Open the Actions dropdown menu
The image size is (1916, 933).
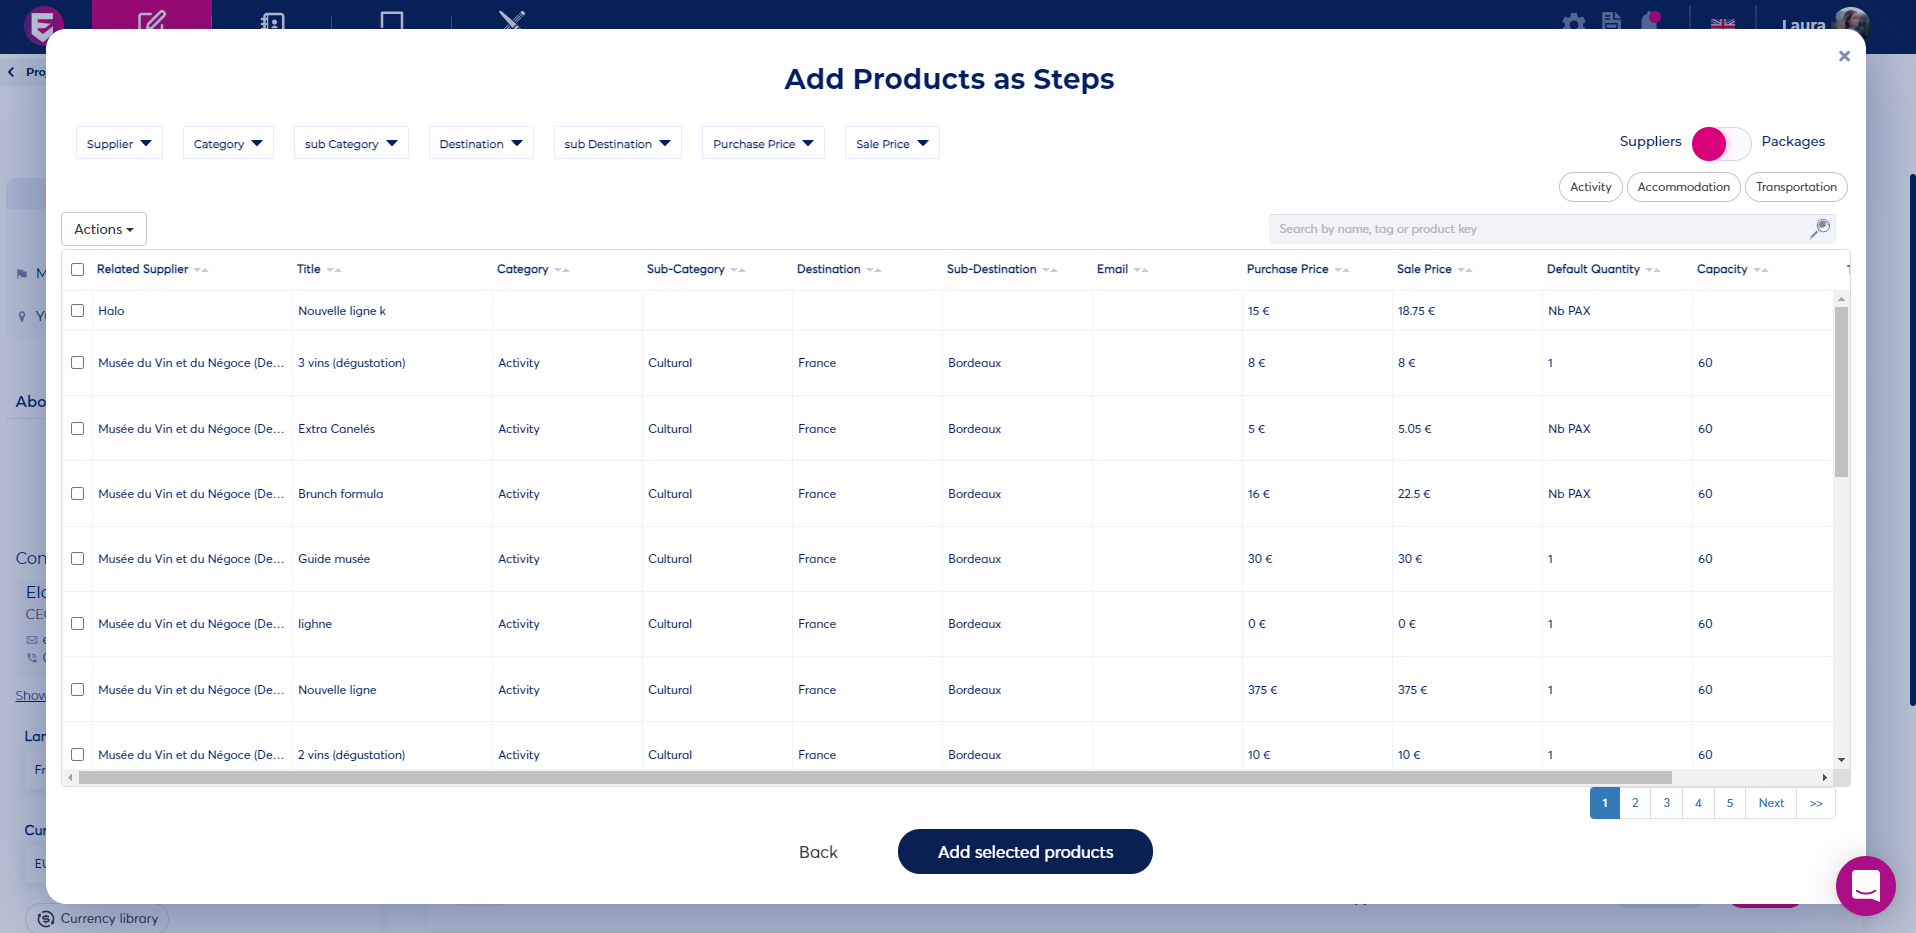click(104, 229)
